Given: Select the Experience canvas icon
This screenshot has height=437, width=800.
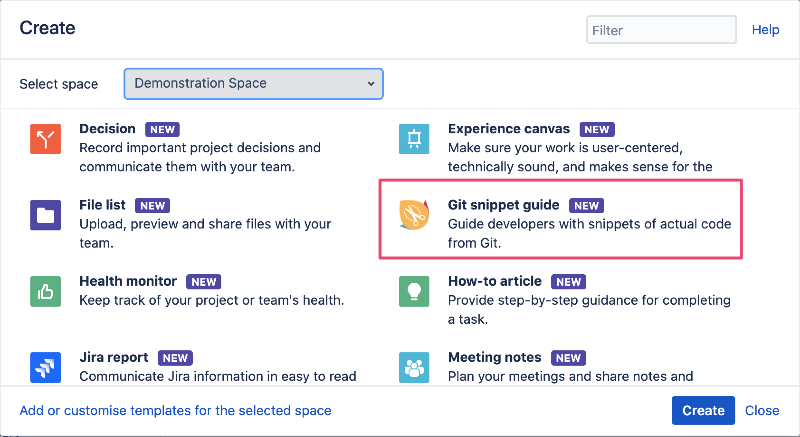Looking at the screenshot, I should (414, 138).
